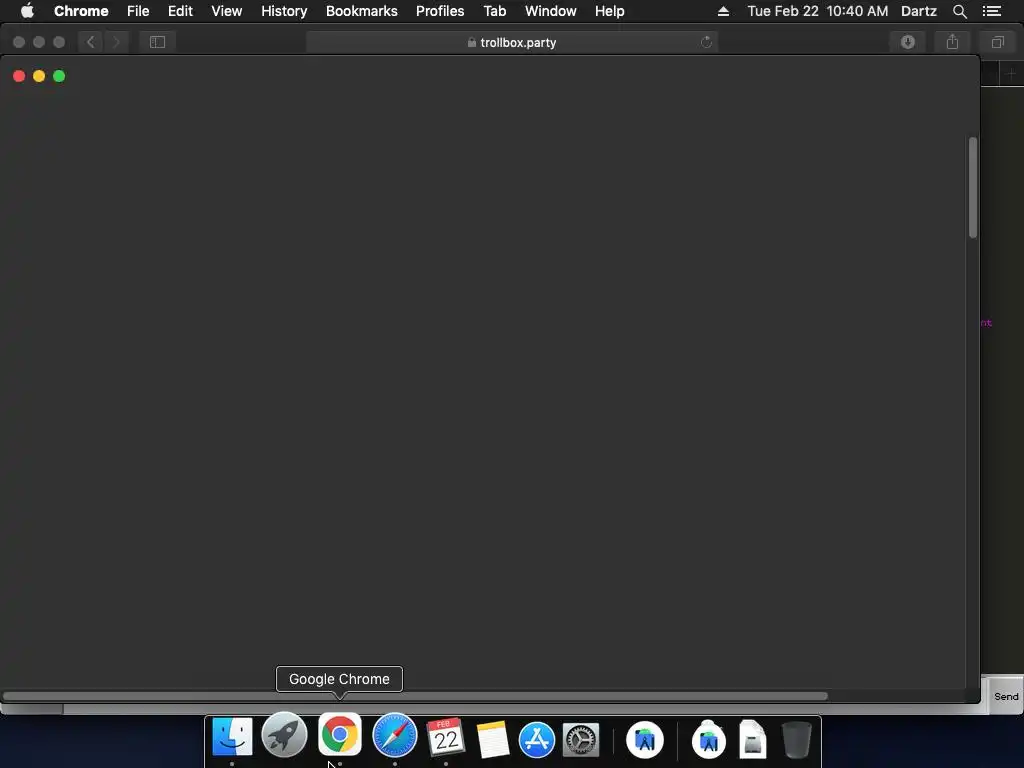Open the Edit menu
This screenshot has height=768, width=1024.
click(x=180, y=11)
